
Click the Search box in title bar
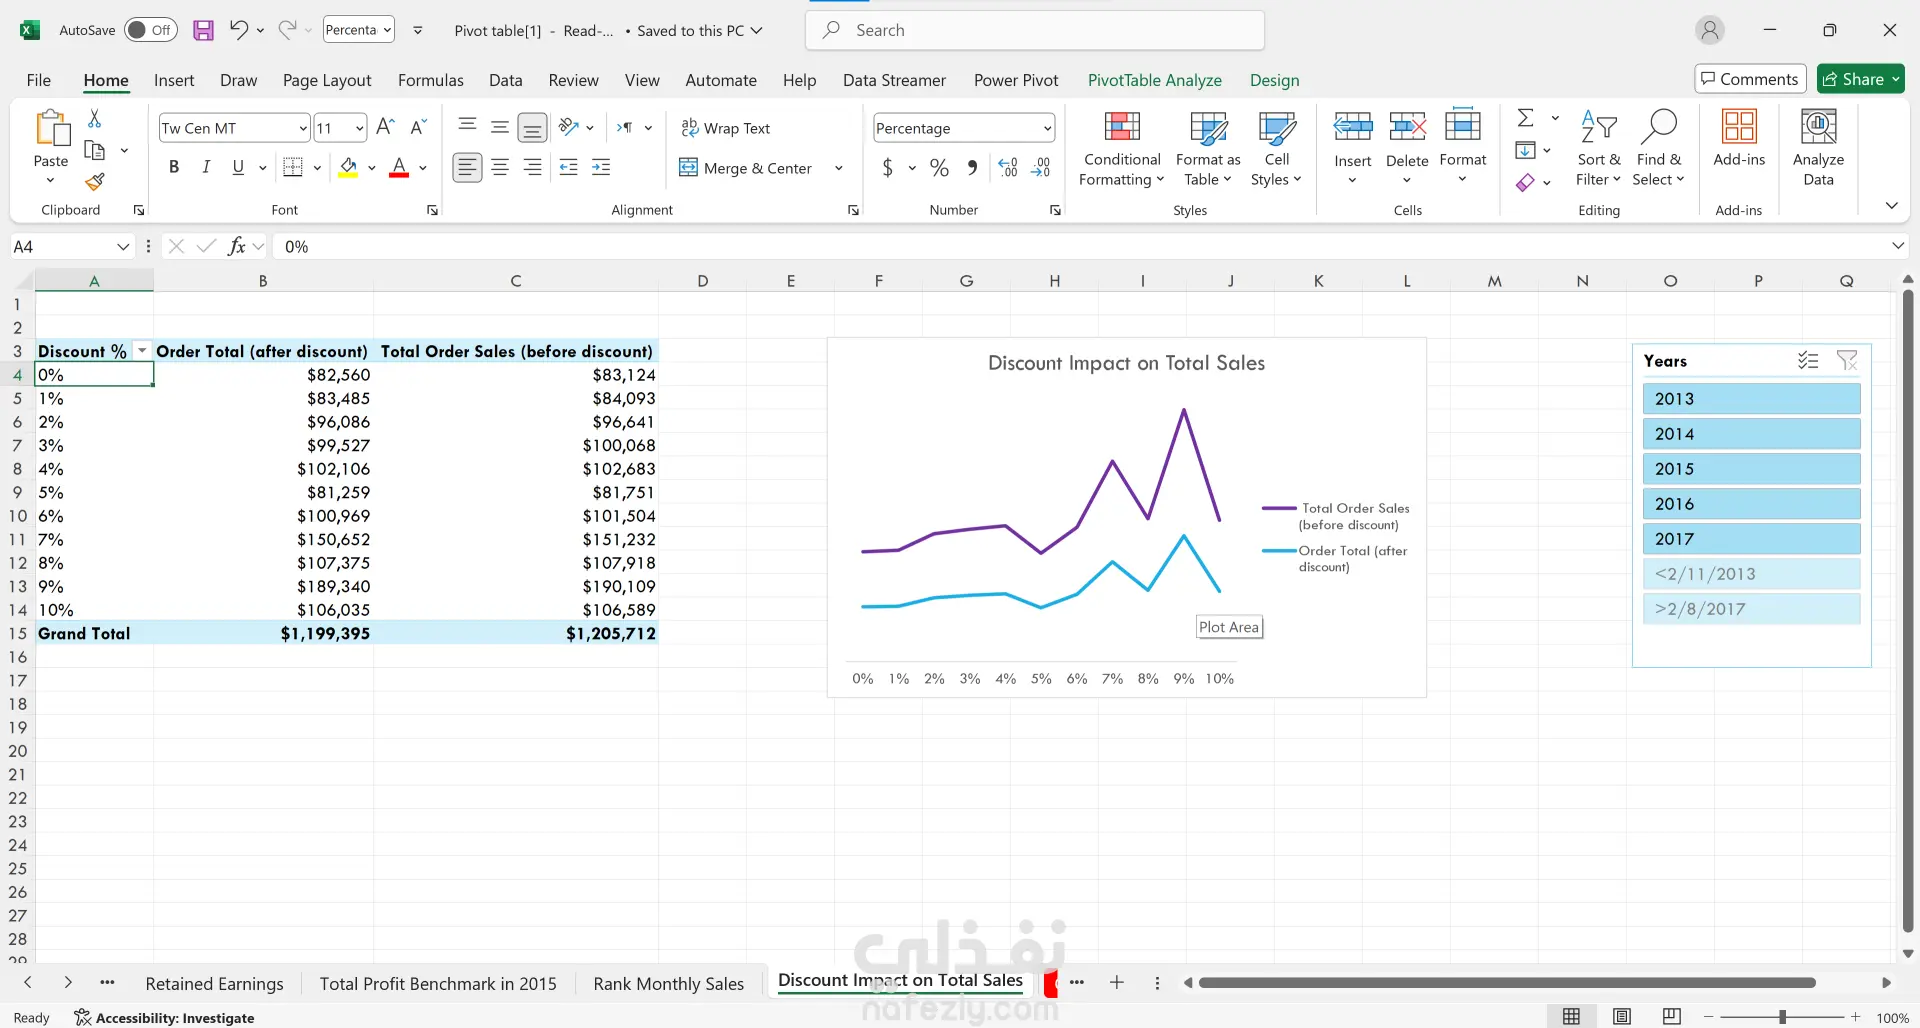[1034, 30]
